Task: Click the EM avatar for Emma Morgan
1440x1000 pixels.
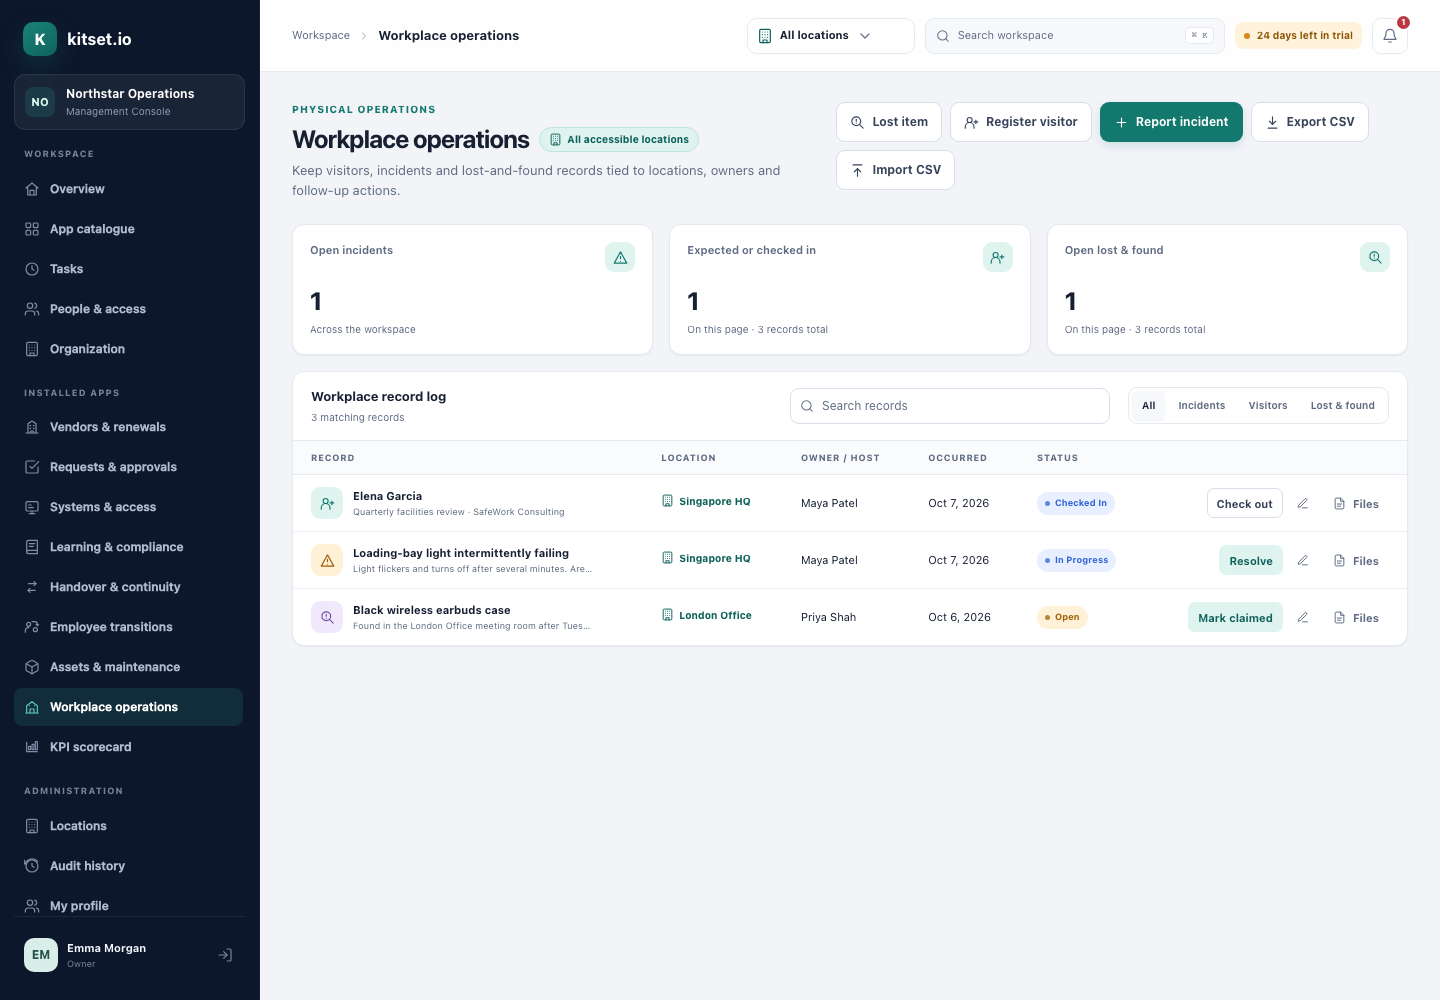Action: click(x=41, y=955)
